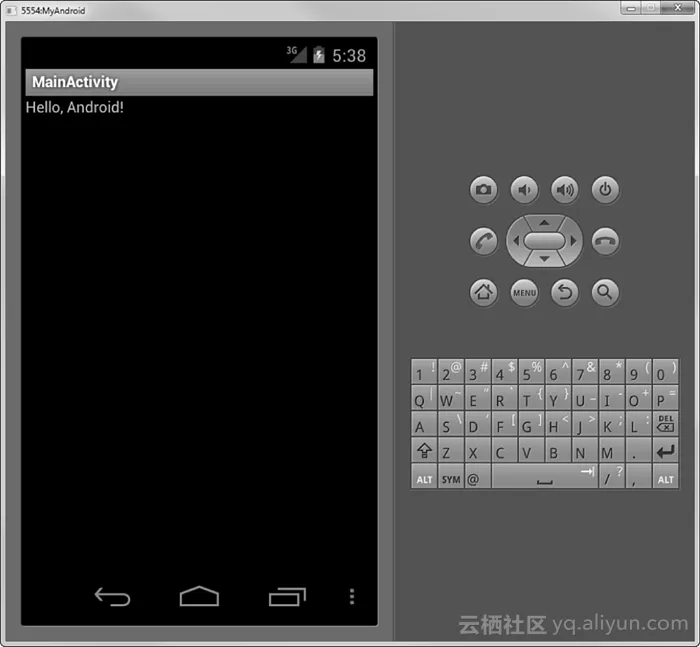700x647 pixels.
Task: Minimize the 5554:MyAndroid emulator window
Action: [631, 8]
